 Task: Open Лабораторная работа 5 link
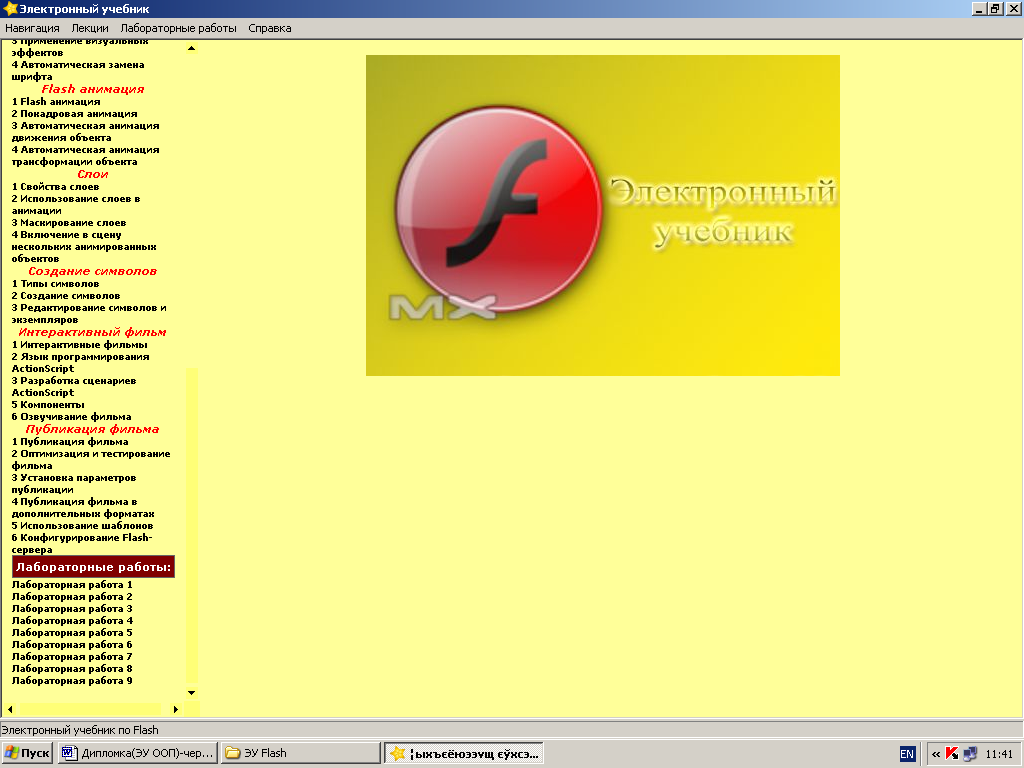(72, 633)
